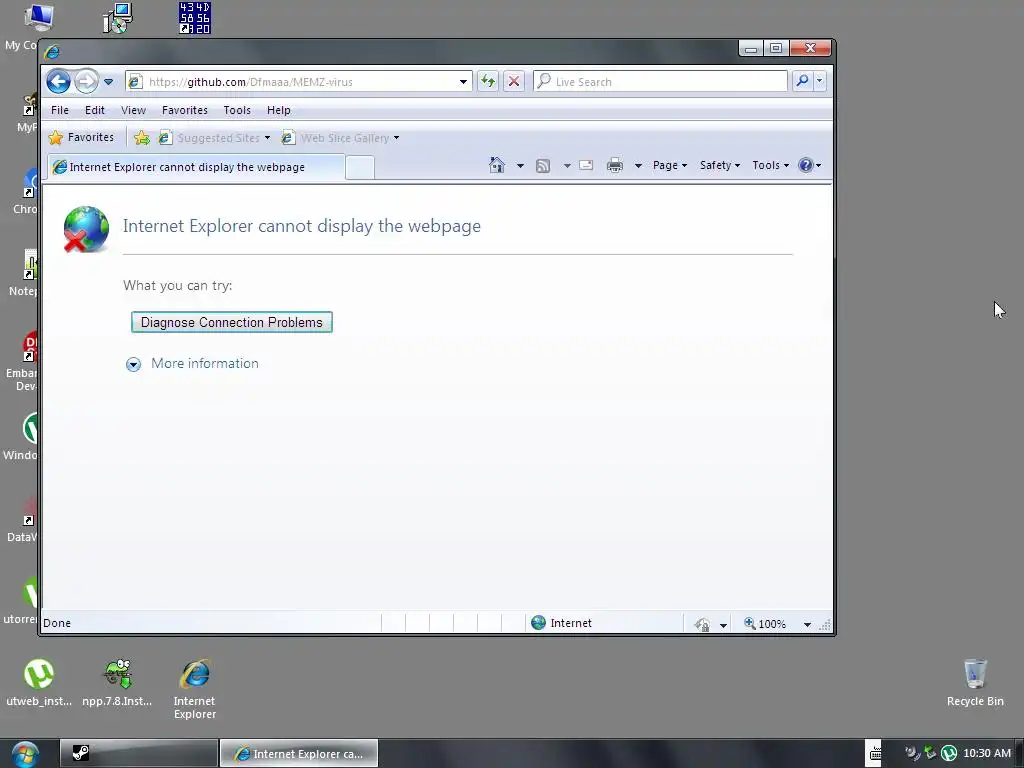Expand the Print options dropdown arrow

638,166
